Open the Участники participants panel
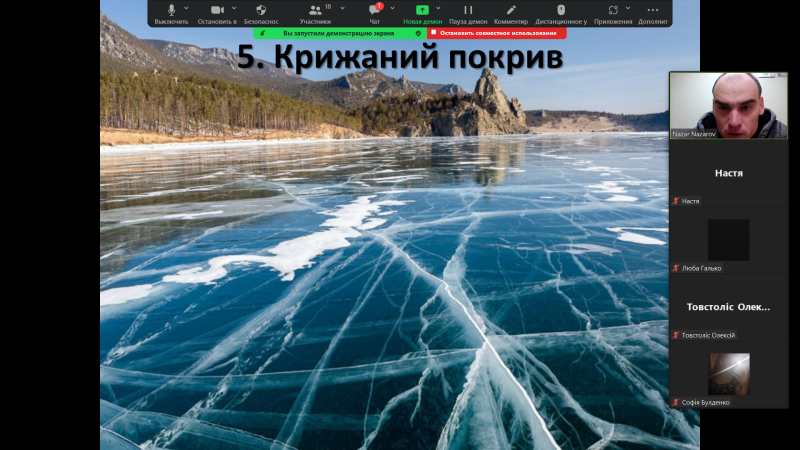800x450 pixels. [314, 10]
